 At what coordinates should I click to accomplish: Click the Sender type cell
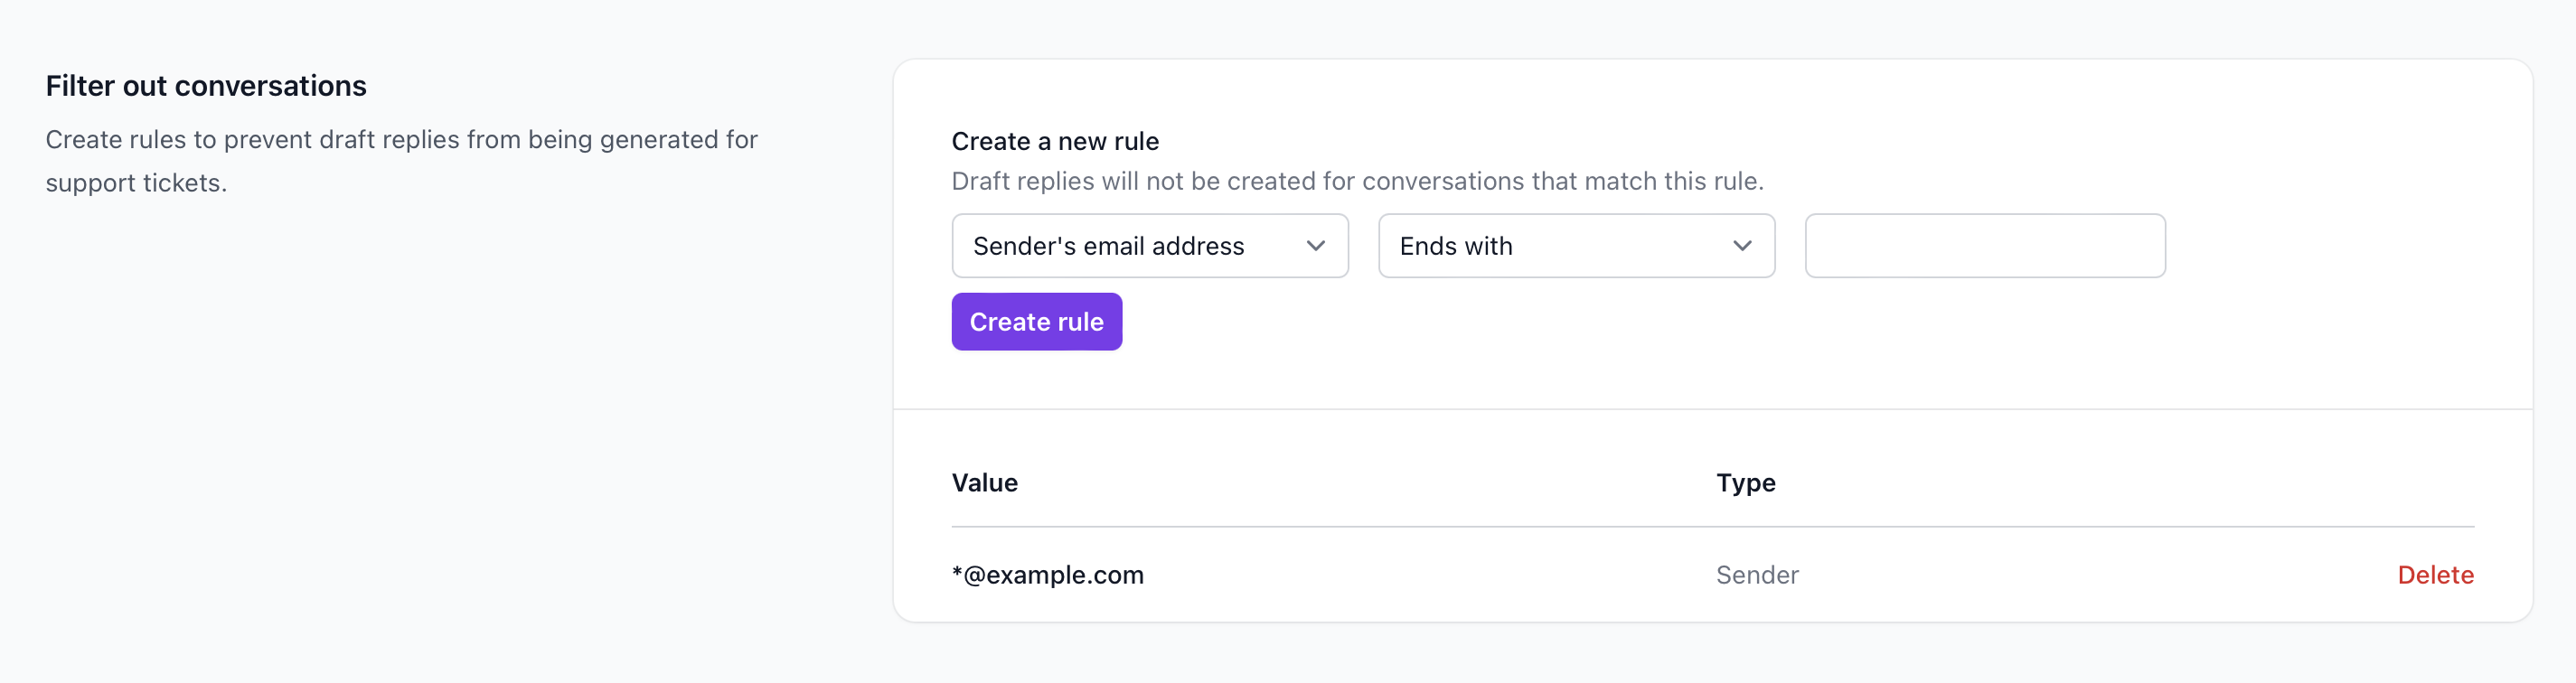pos(1757,575)
